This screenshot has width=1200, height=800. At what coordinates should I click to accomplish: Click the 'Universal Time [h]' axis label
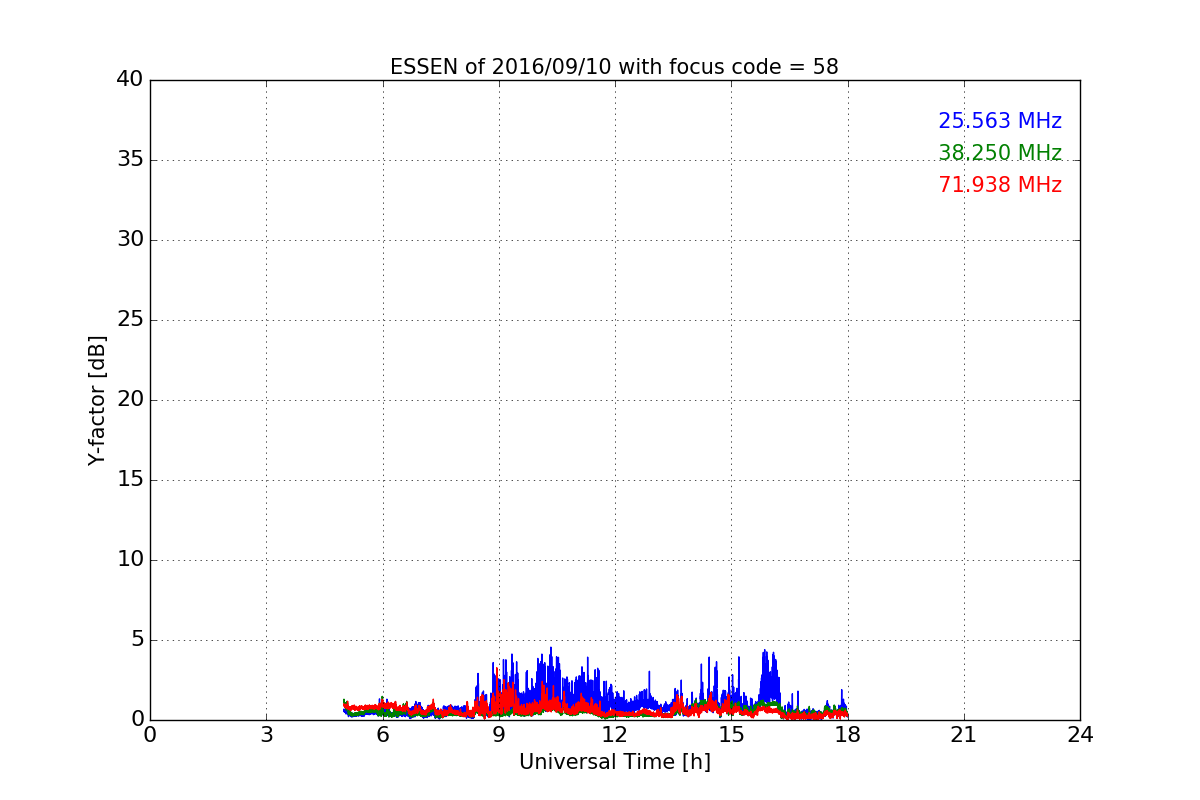(615, 762)
